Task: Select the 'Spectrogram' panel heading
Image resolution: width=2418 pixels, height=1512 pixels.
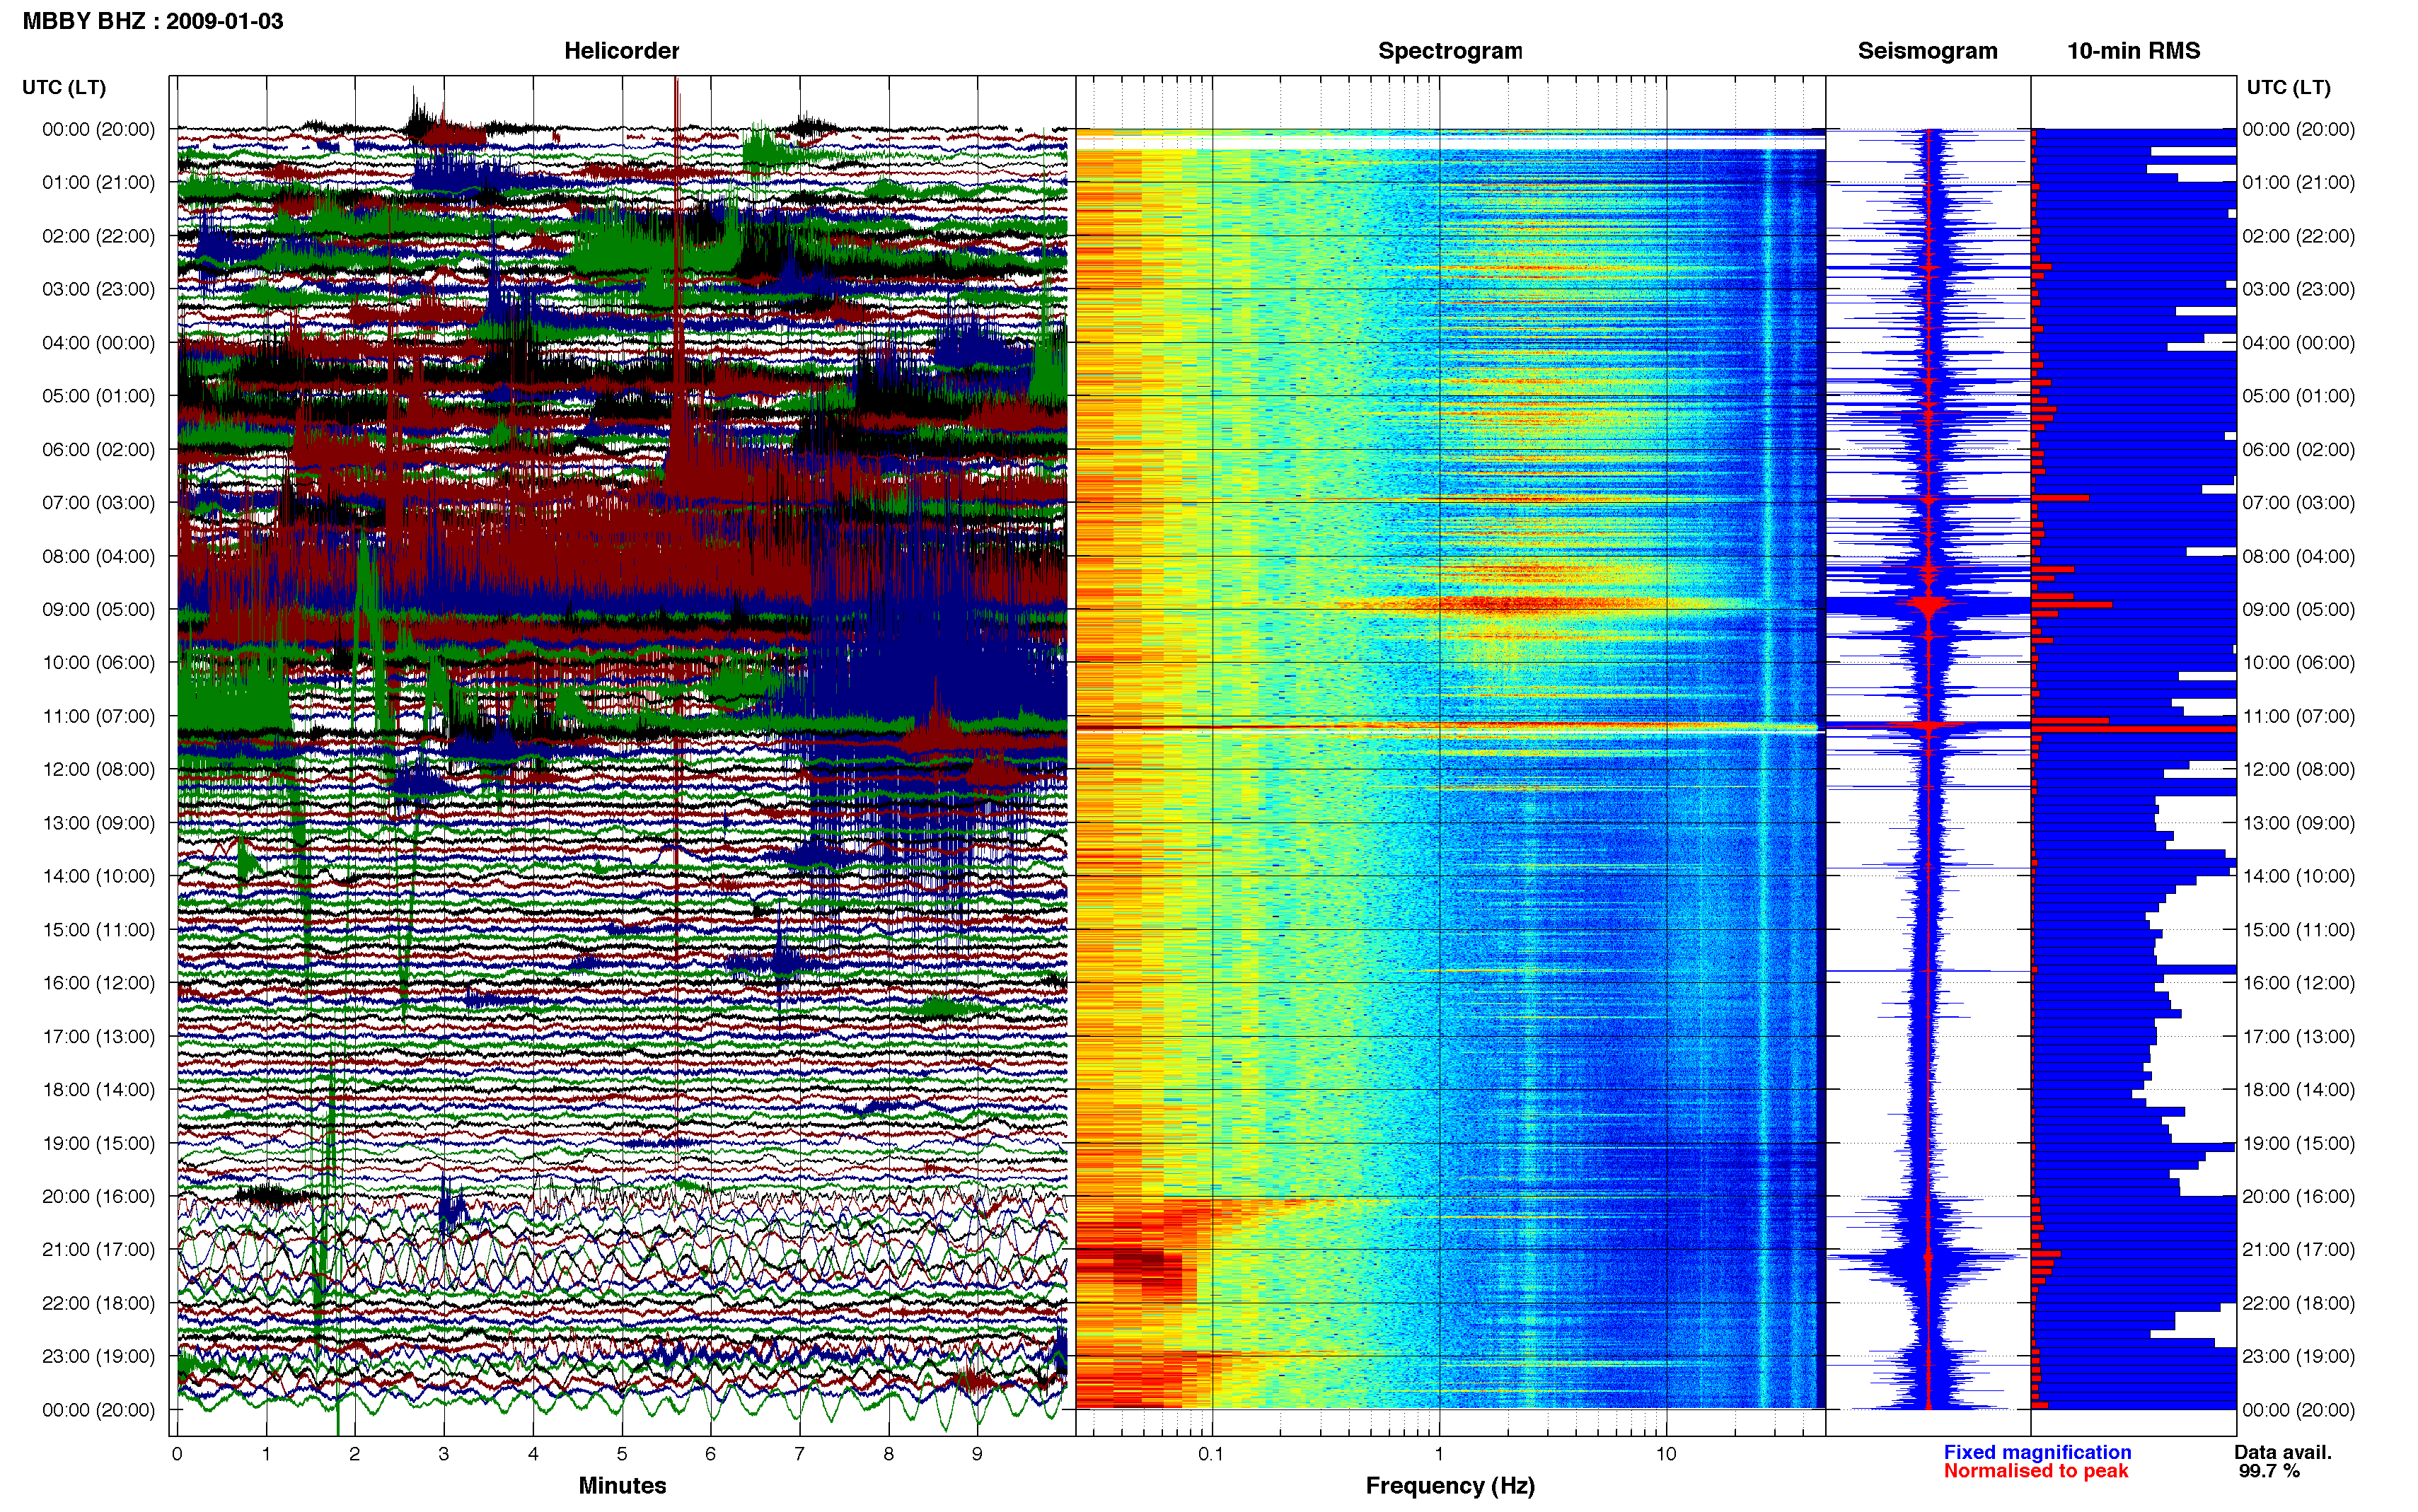Action: click(x=1450, y=51)
